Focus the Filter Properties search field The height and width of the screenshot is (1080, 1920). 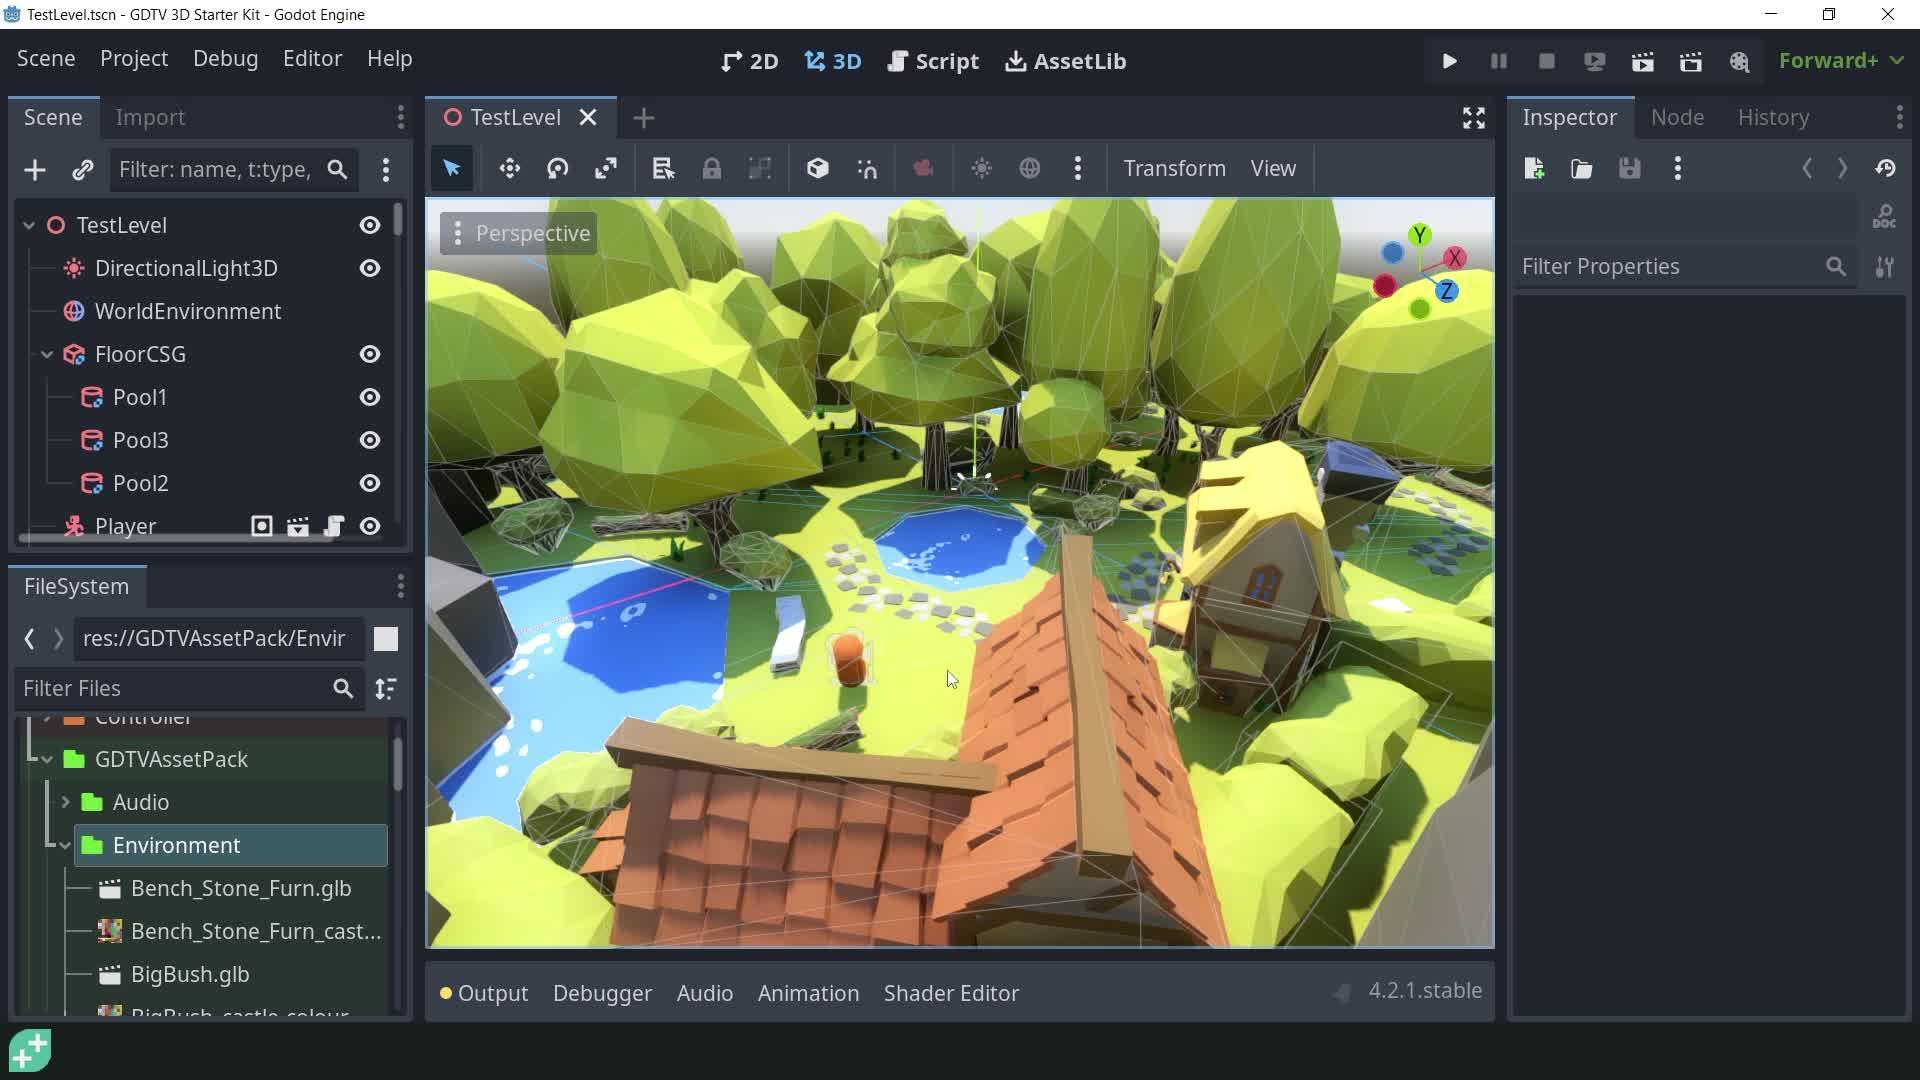point(1684,267)
